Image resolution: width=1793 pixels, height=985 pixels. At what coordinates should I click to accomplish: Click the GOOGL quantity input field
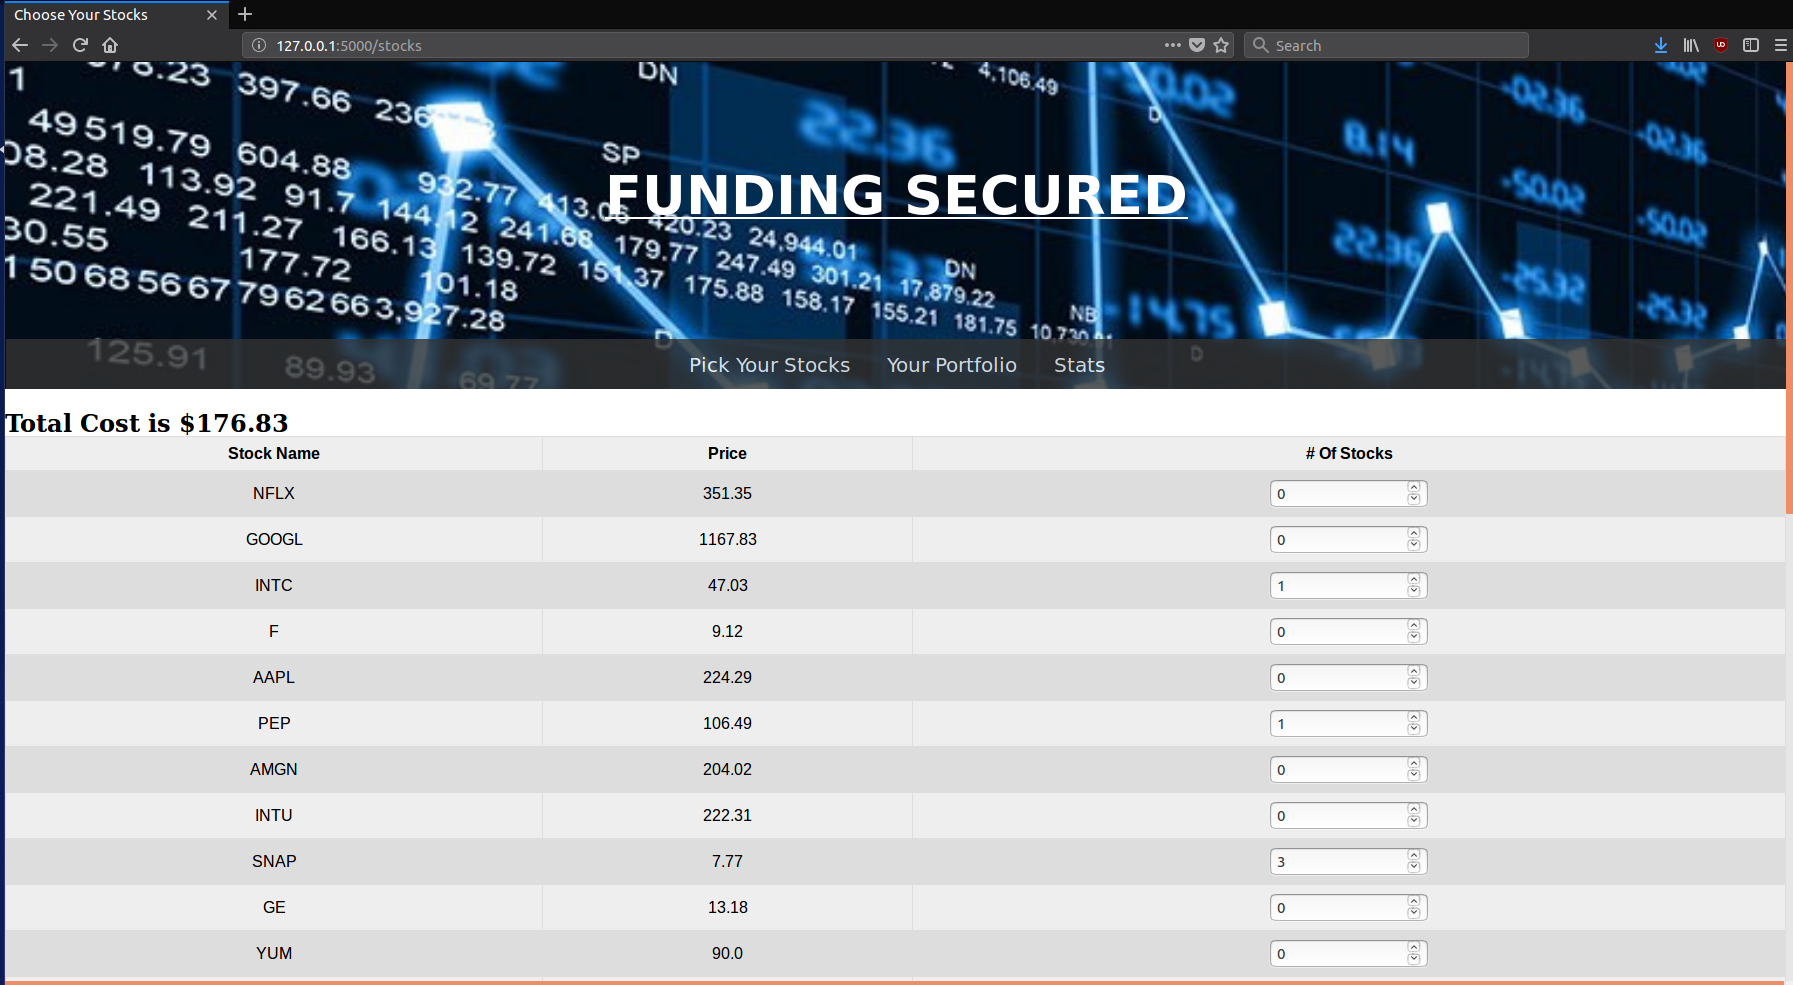tap(1348, 539)
